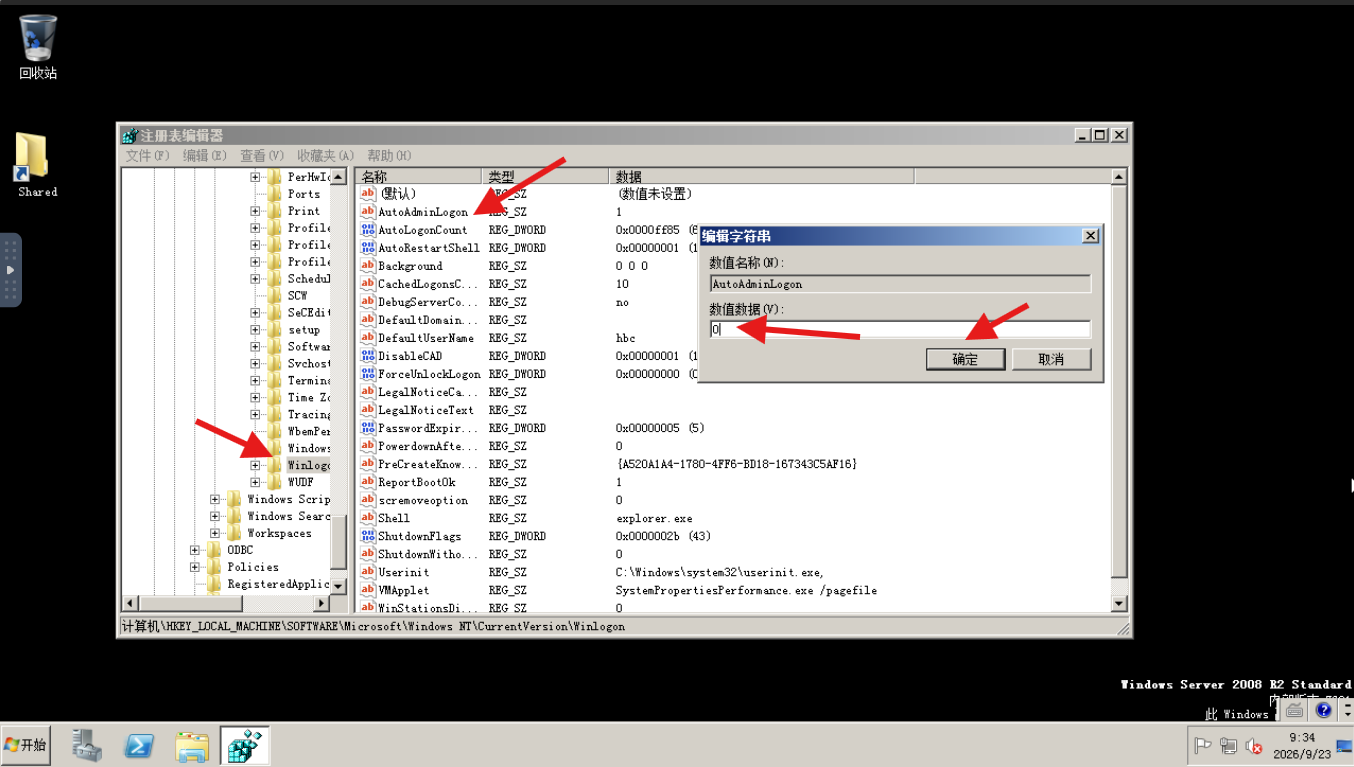
Task: Click values list scrollbar down arrow
Action: point(1119,604)
